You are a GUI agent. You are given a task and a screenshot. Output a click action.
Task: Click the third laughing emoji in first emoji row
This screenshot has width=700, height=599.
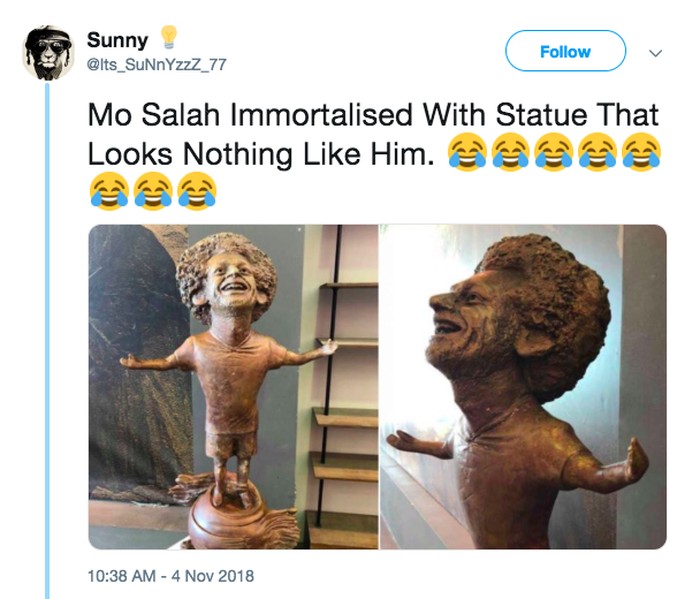pos(554,154)
